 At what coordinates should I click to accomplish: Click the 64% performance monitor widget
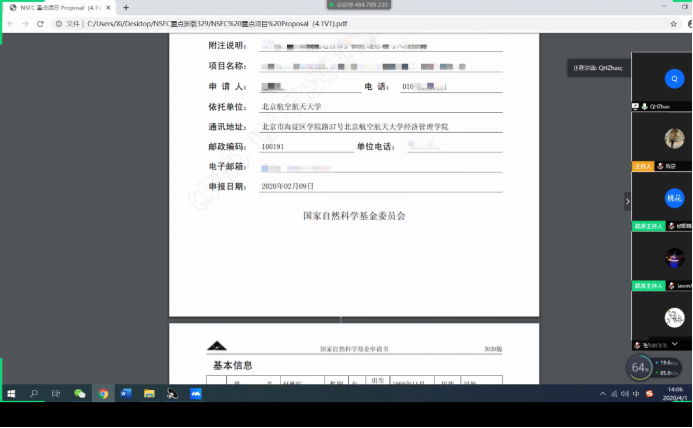pyautogui.click(x=638, y=368)
